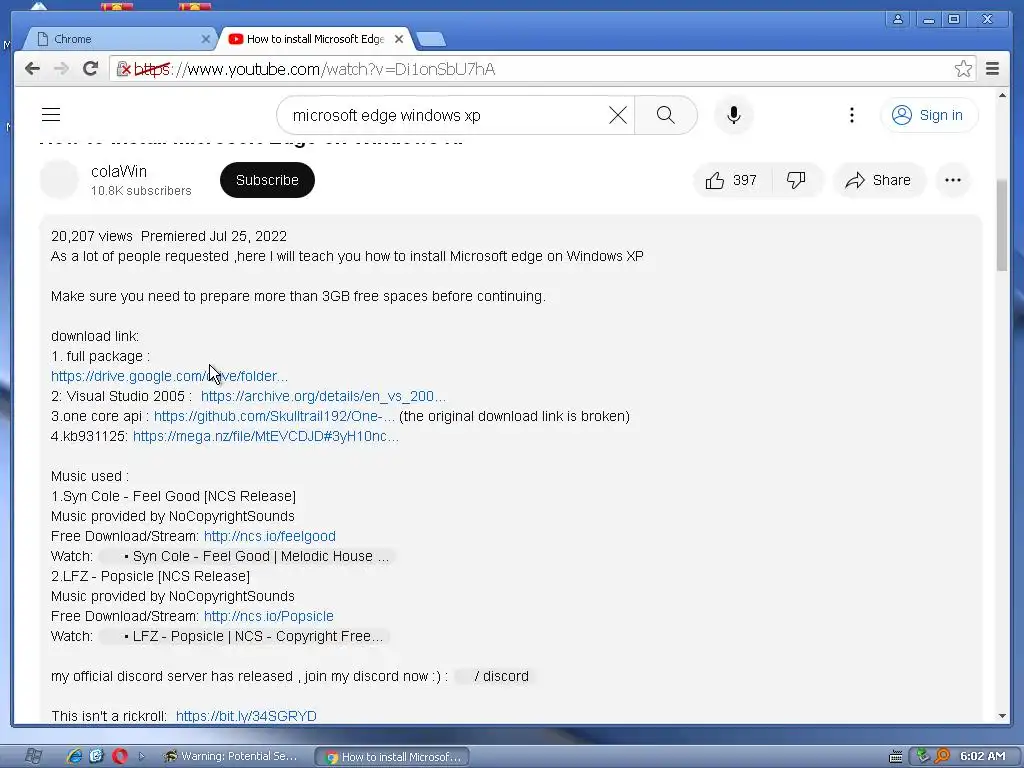Image resolution: width=1024 pixels, height=768 pixels.
Task: Open the ncs.io/feelgood link
Action: click(270, 536)
